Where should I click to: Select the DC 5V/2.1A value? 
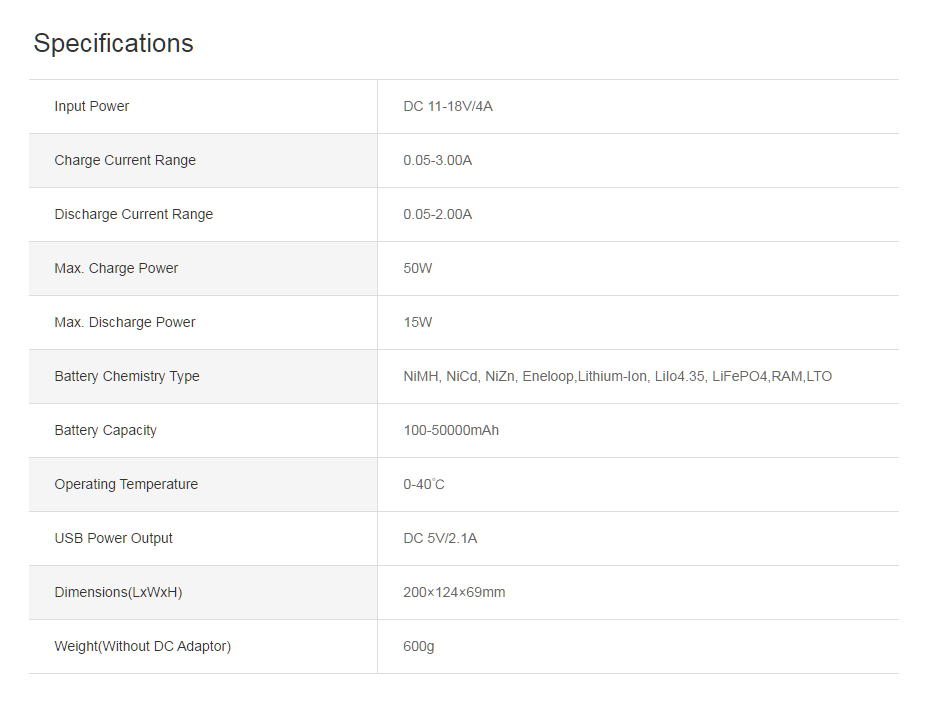click(440, 539)
